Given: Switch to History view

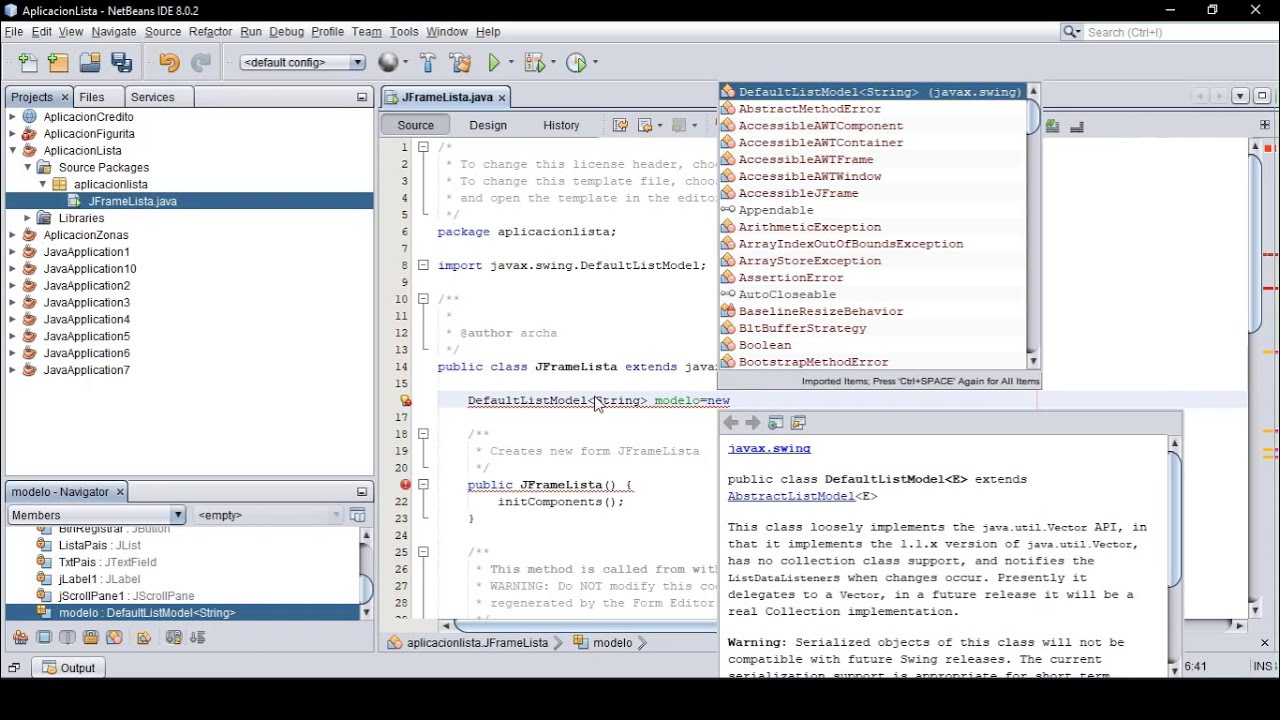Looking at the screenshot, I should coord(561,125).
